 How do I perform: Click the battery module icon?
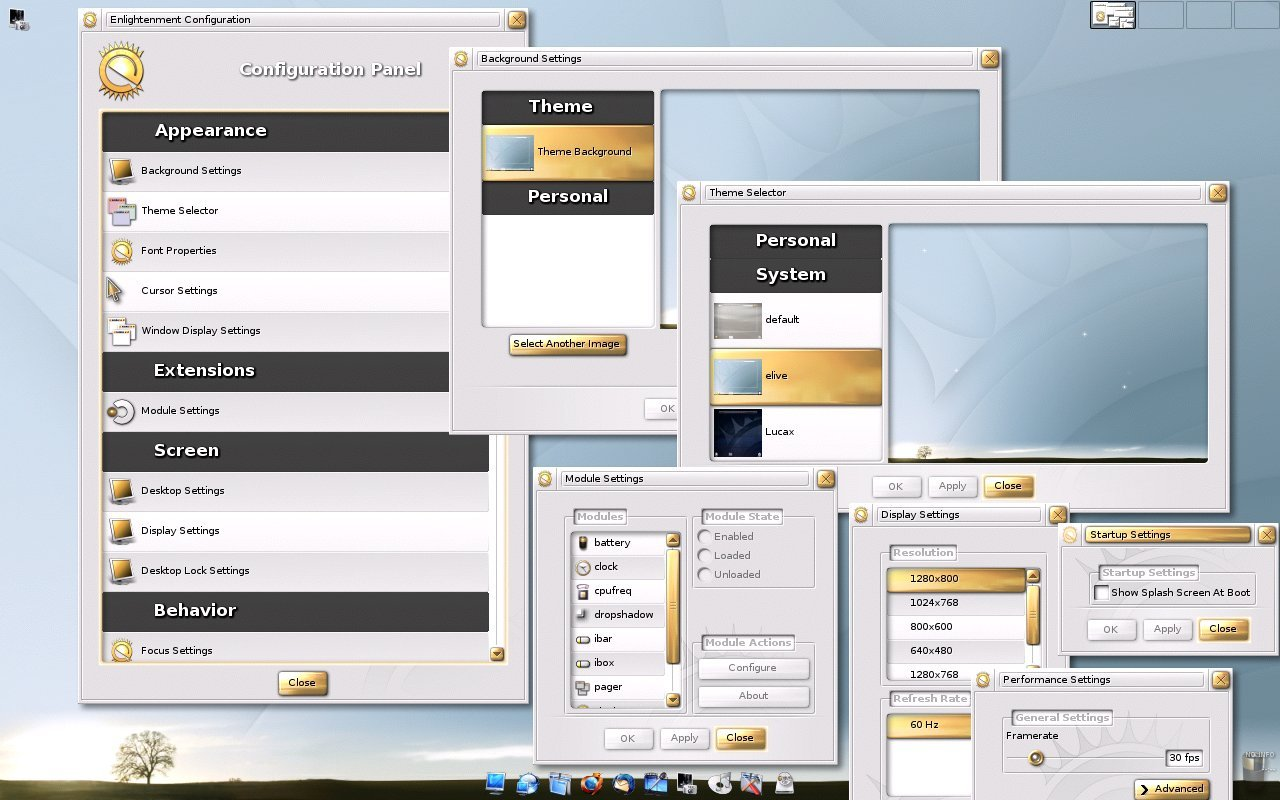(584, 542)
